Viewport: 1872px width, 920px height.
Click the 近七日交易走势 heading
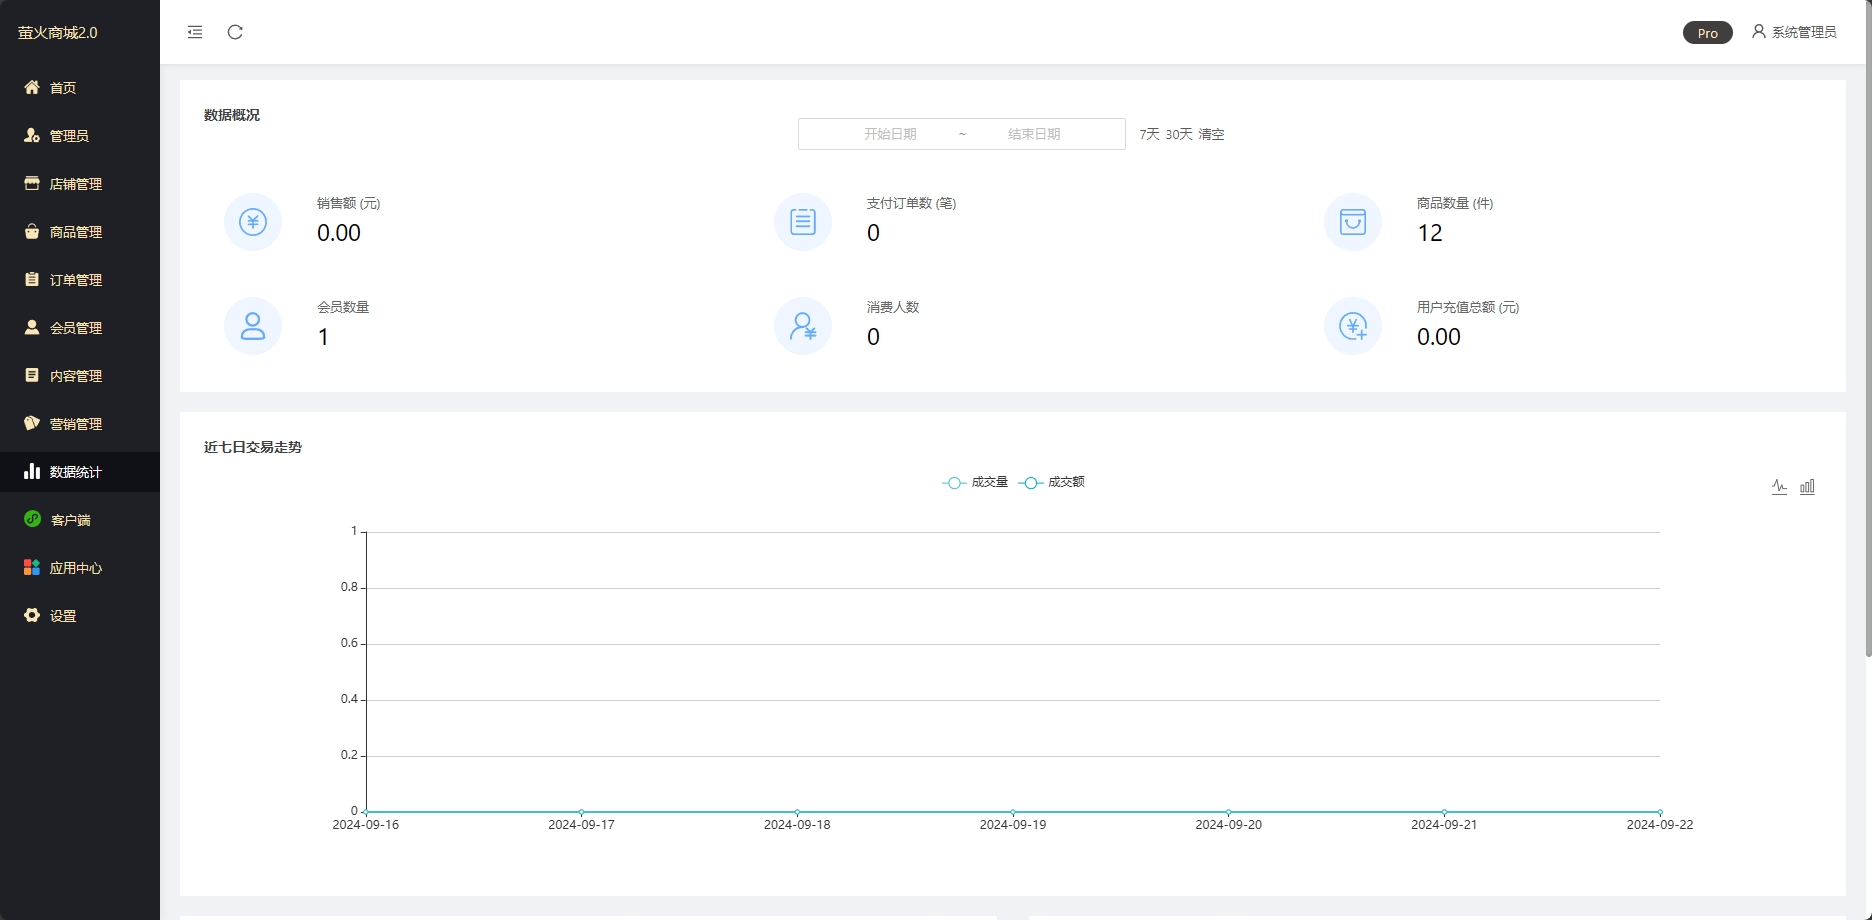click(253, 447)
